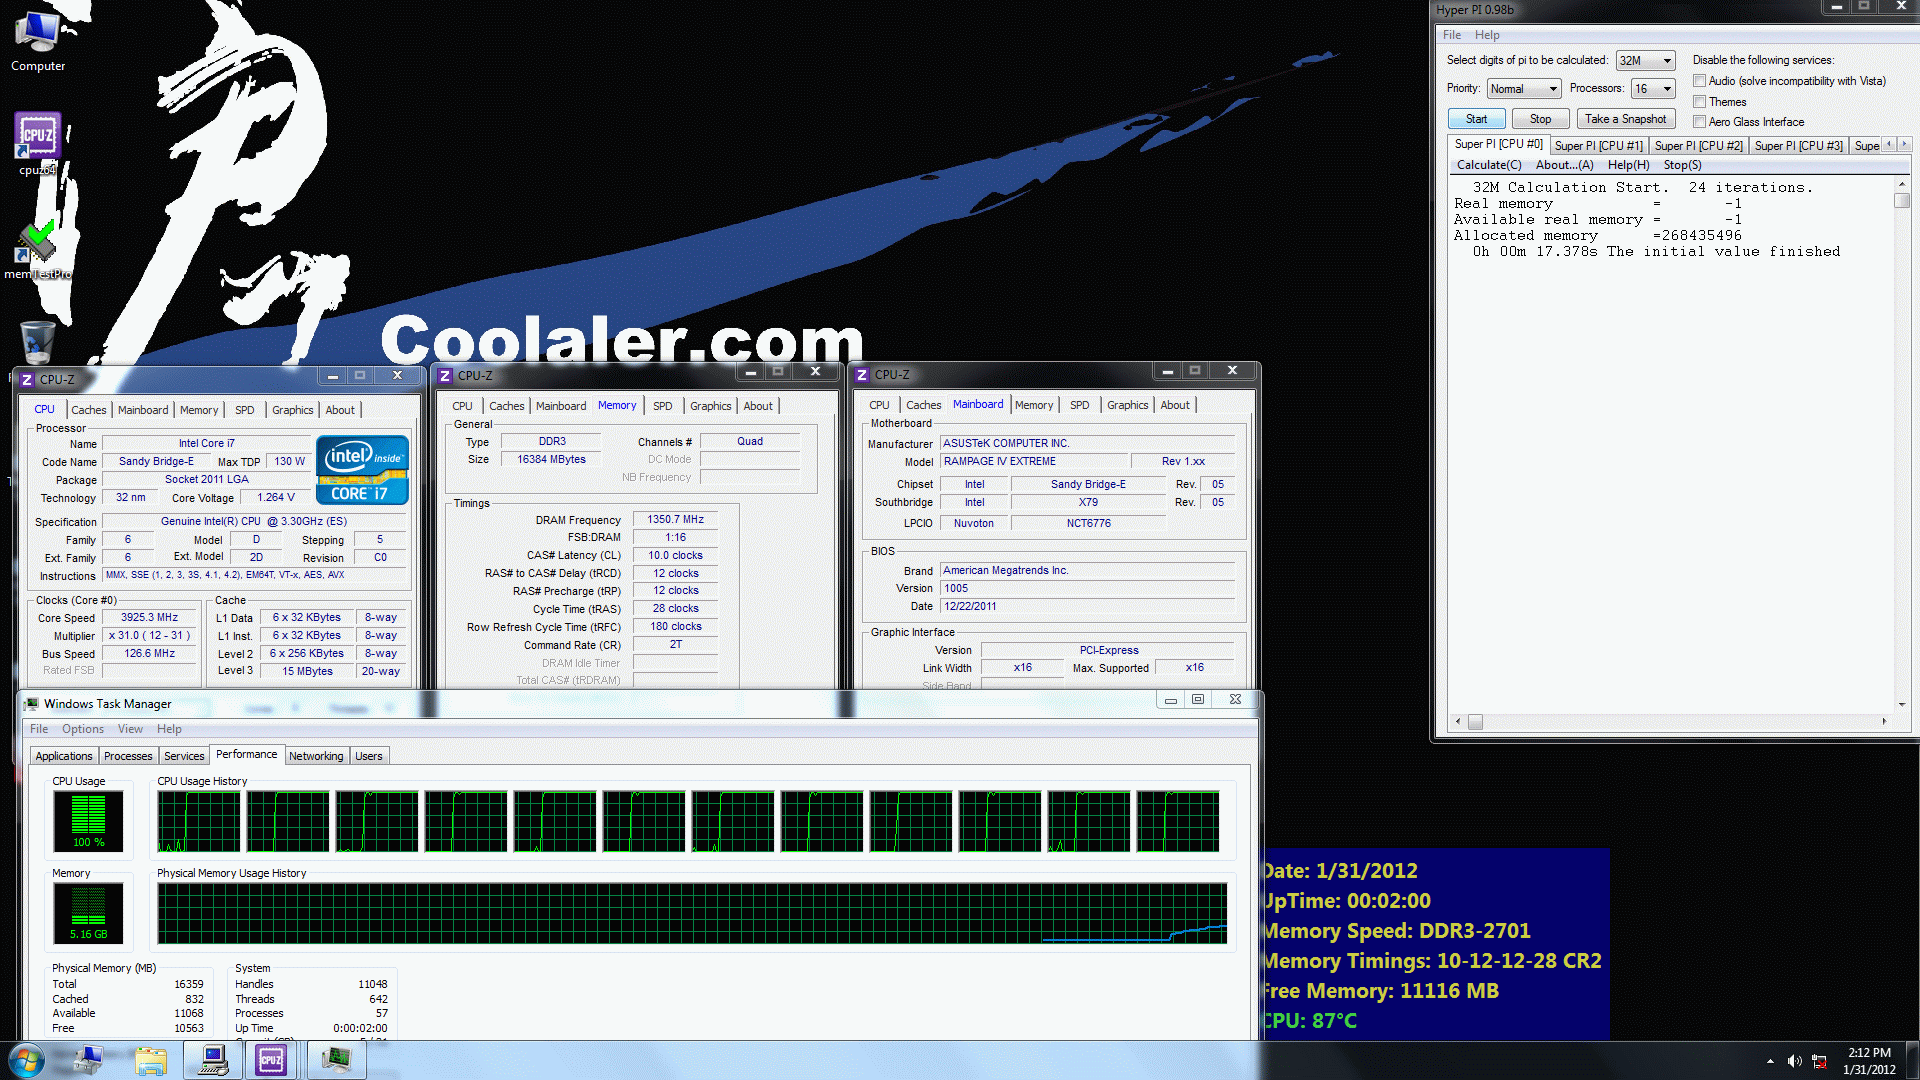Open About tab in right CPU-Z window
1920x1080 pixels.
click(1175, 405)
